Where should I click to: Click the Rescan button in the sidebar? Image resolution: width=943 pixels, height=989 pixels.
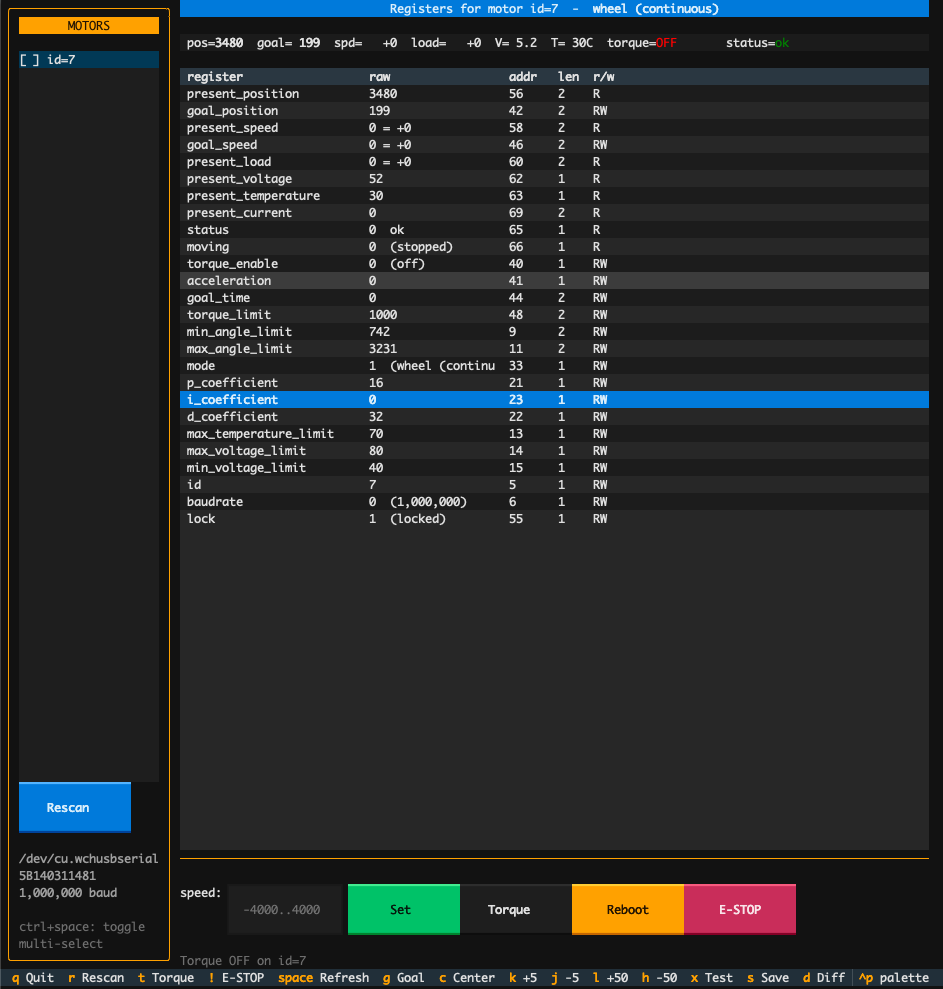[74, 808]
